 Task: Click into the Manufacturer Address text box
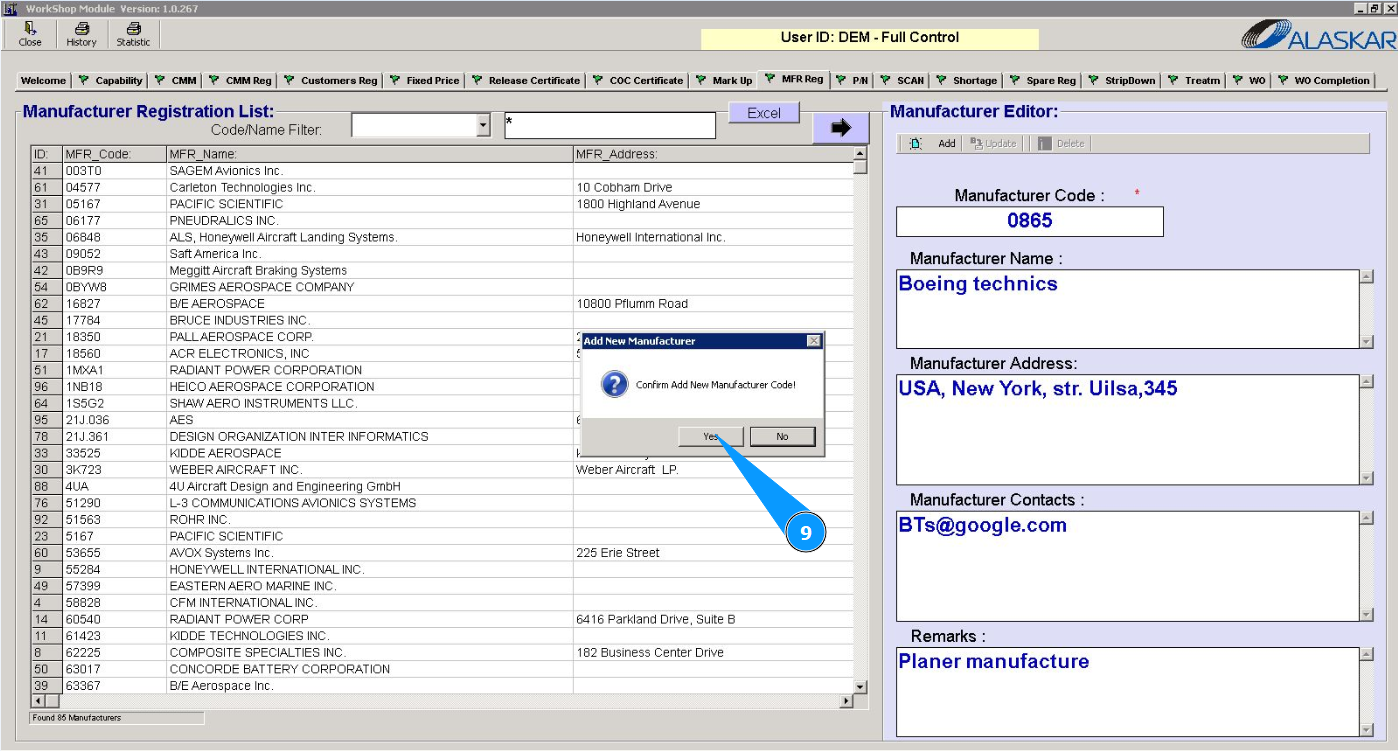click(1127, 430)
